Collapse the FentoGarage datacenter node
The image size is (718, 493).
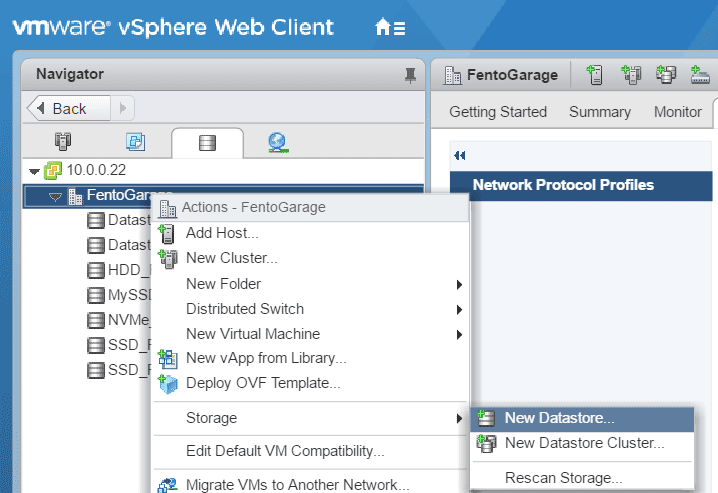click(55, 196)
